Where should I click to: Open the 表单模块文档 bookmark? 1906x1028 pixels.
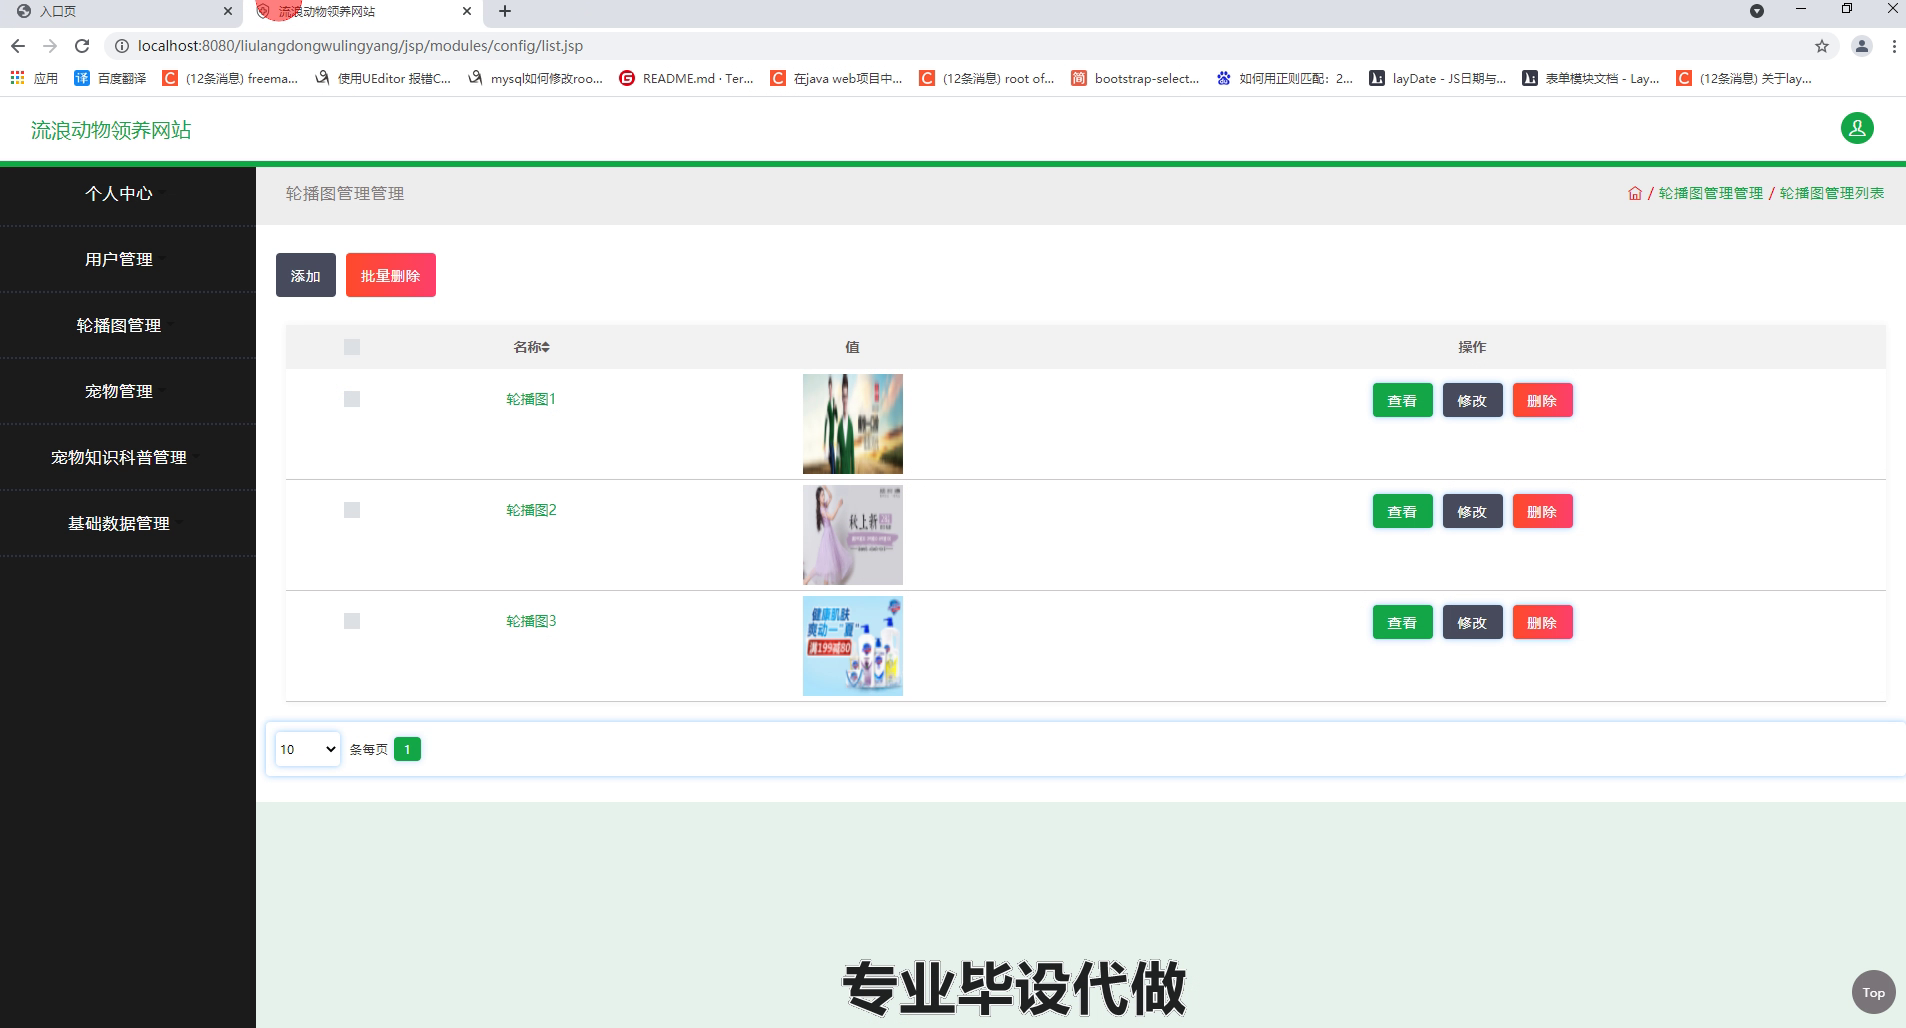point(1590,78)
